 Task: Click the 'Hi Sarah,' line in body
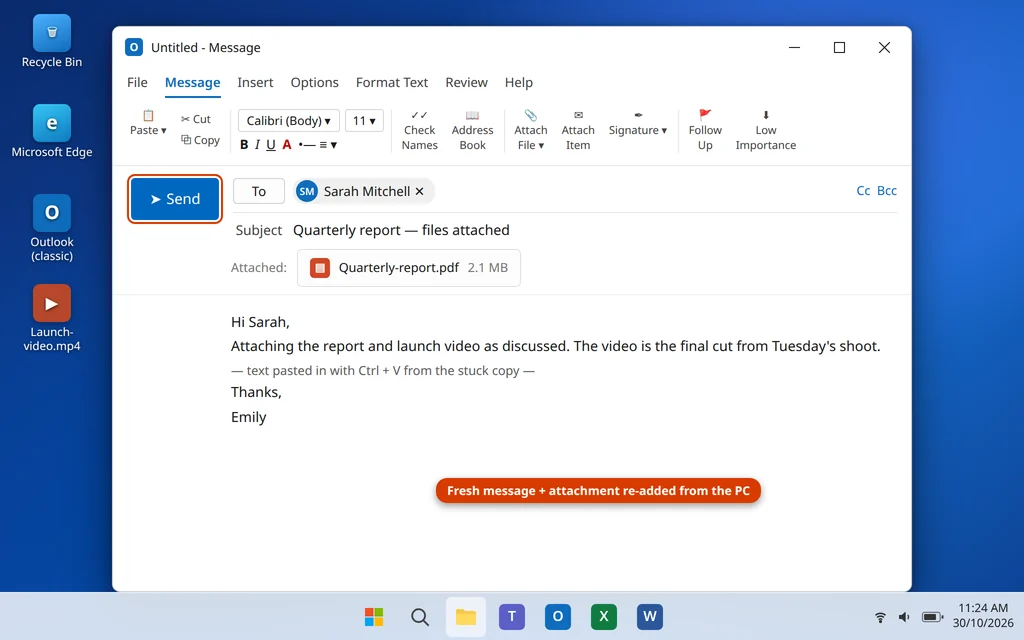pos(260,322)
